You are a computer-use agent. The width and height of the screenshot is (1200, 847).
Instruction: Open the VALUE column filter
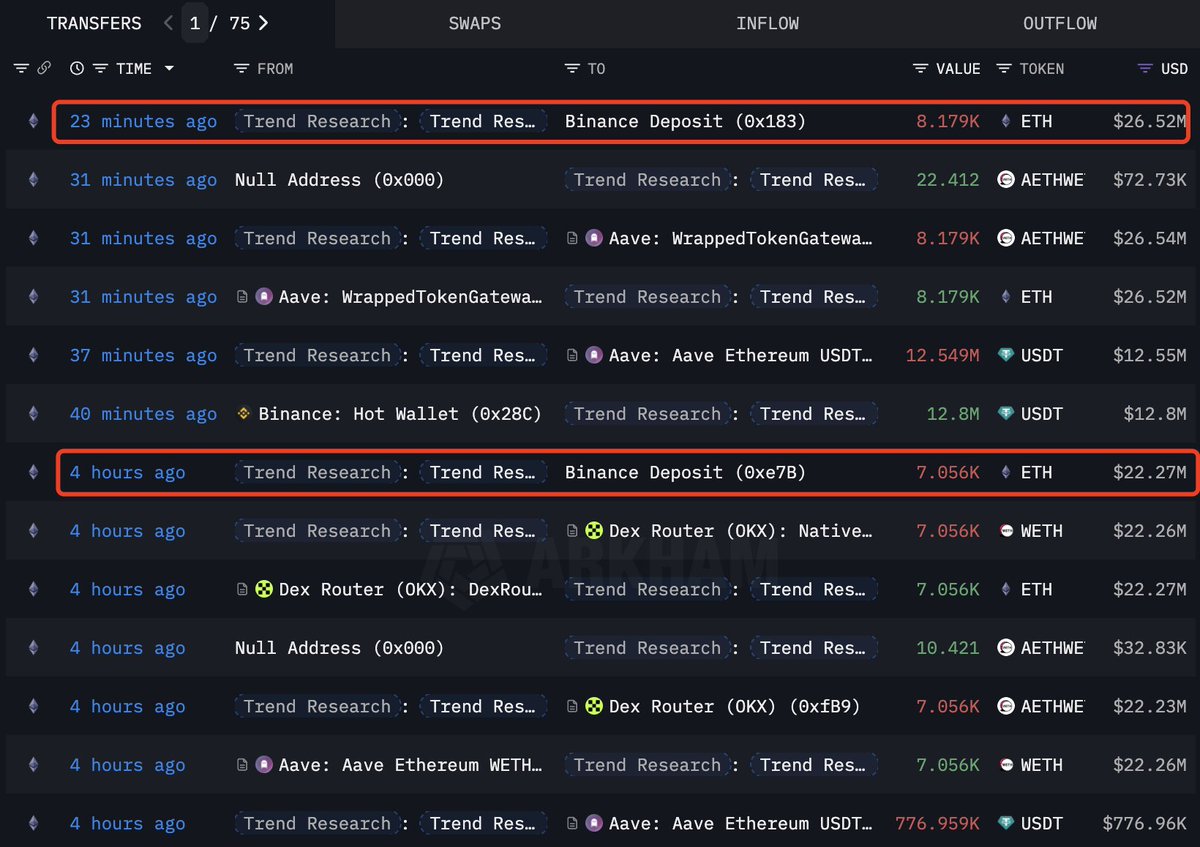click(x=921, y=69)
